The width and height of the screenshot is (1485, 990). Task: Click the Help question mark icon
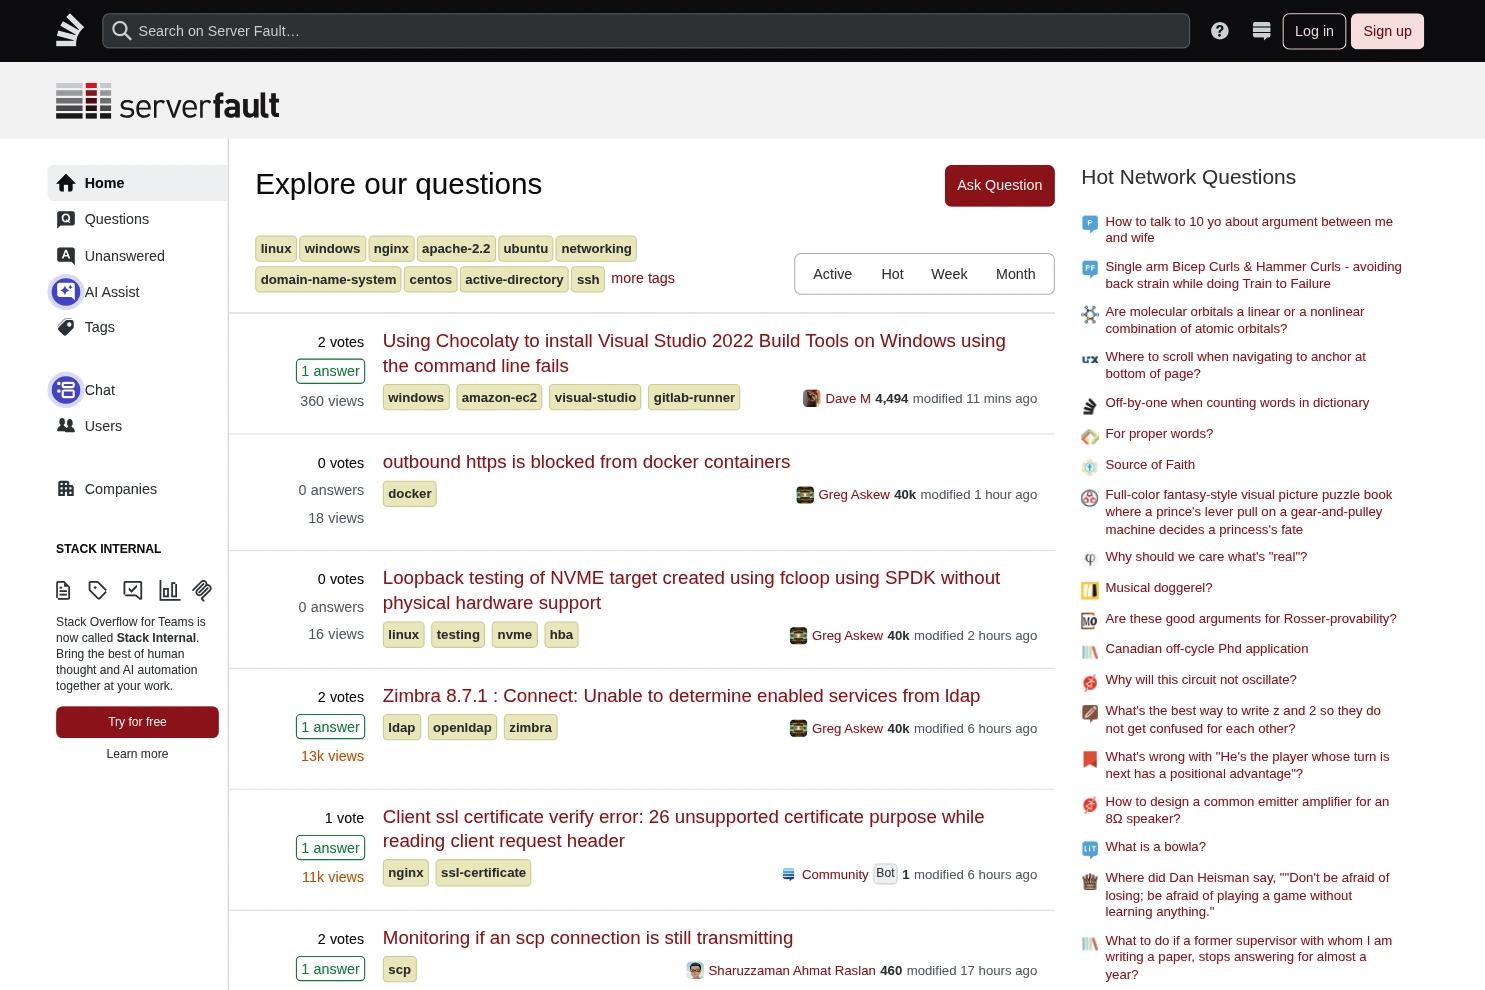(x=1219, y=31)
